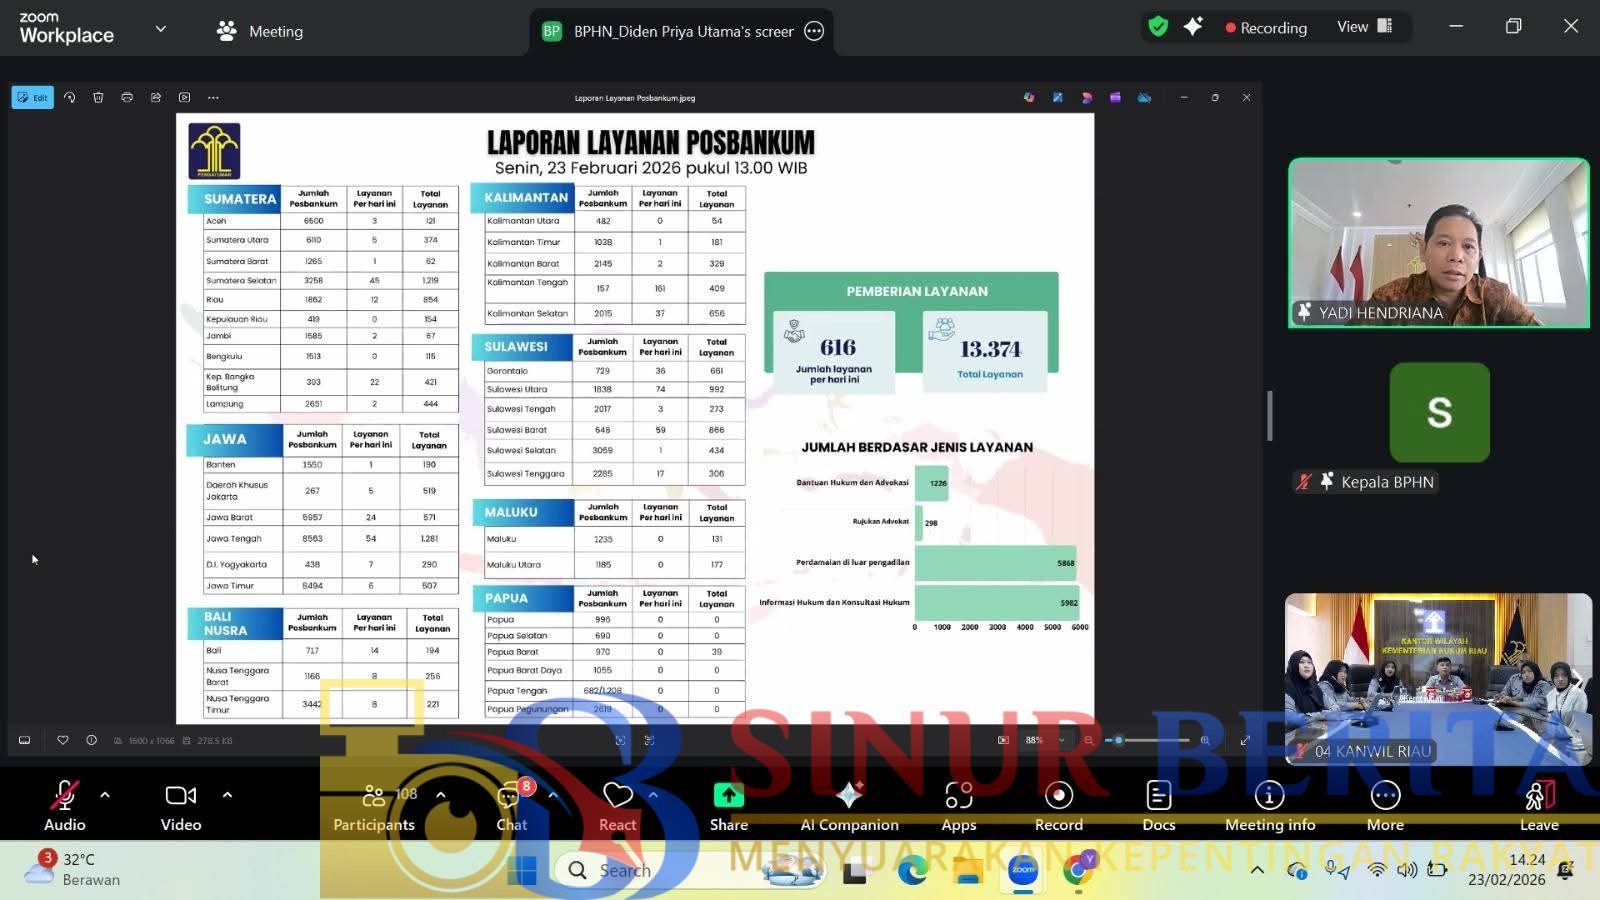The height and width of the screenshot is (900, 1600).
Task: Click the React heart icon
Action: 617,805
